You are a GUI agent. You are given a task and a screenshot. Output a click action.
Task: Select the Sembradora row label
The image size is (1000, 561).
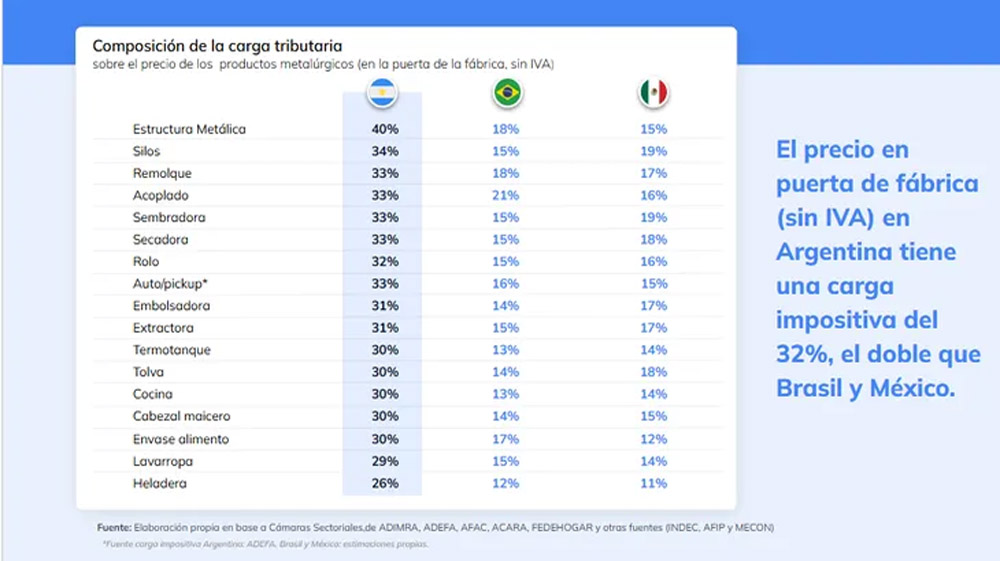(167, 217)
